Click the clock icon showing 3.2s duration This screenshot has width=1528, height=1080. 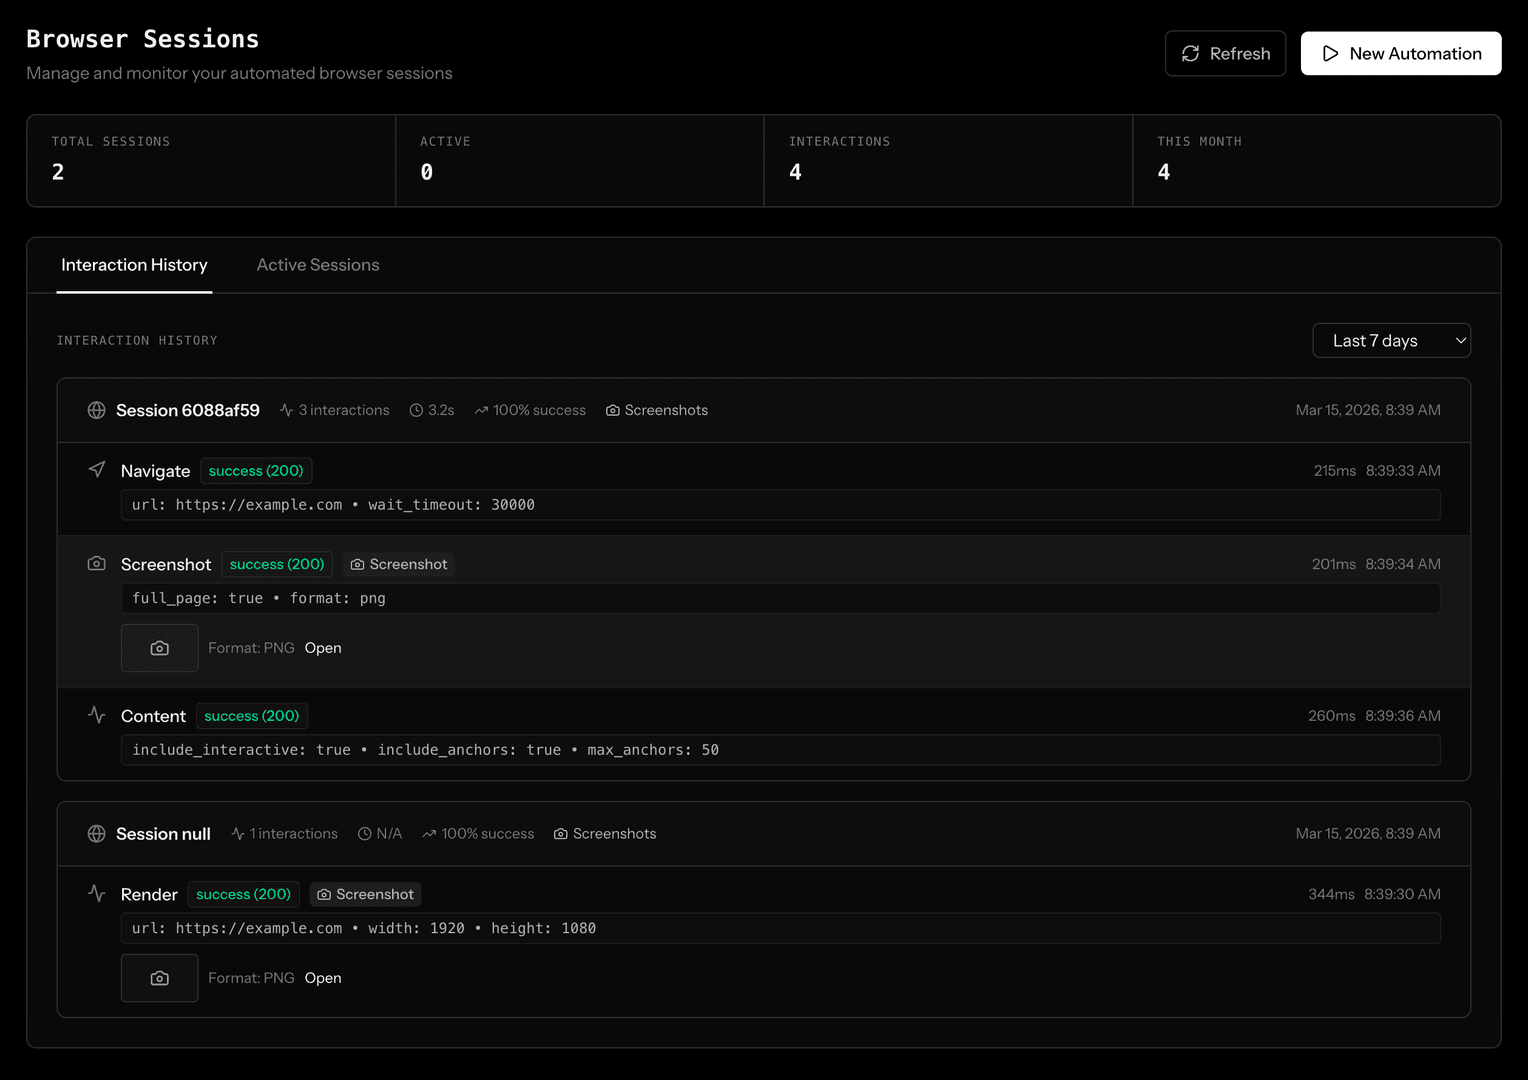click(x=415, y=410)
